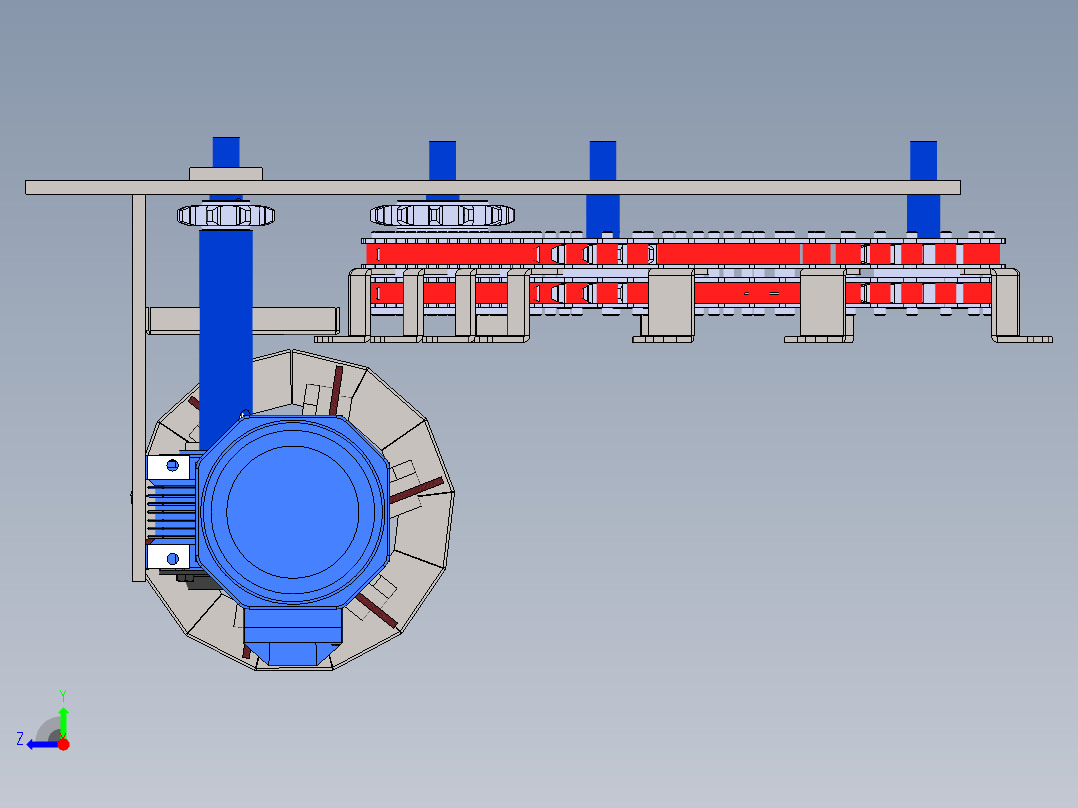The width and height of the screenshot is (1078, 808).
Task: Select the long horizontal gray top plate
Action: pyautogui.click(x=492, y=187)
